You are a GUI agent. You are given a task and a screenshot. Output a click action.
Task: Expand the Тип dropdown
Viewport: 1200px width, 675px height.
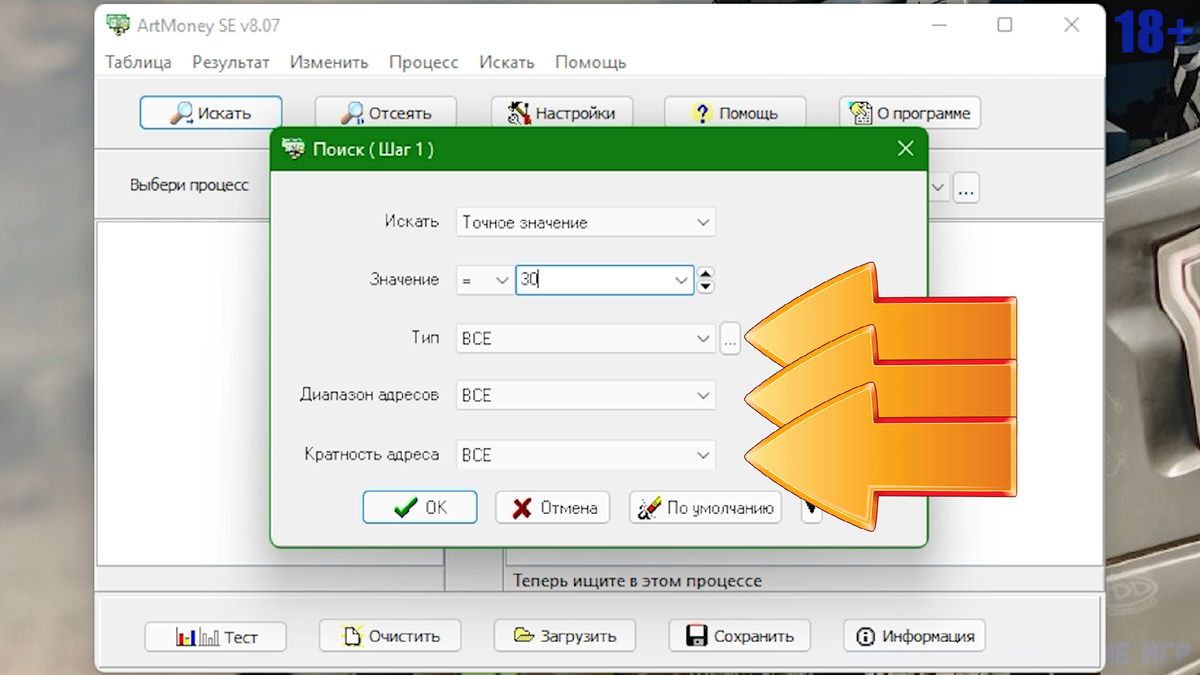[703, 339]
